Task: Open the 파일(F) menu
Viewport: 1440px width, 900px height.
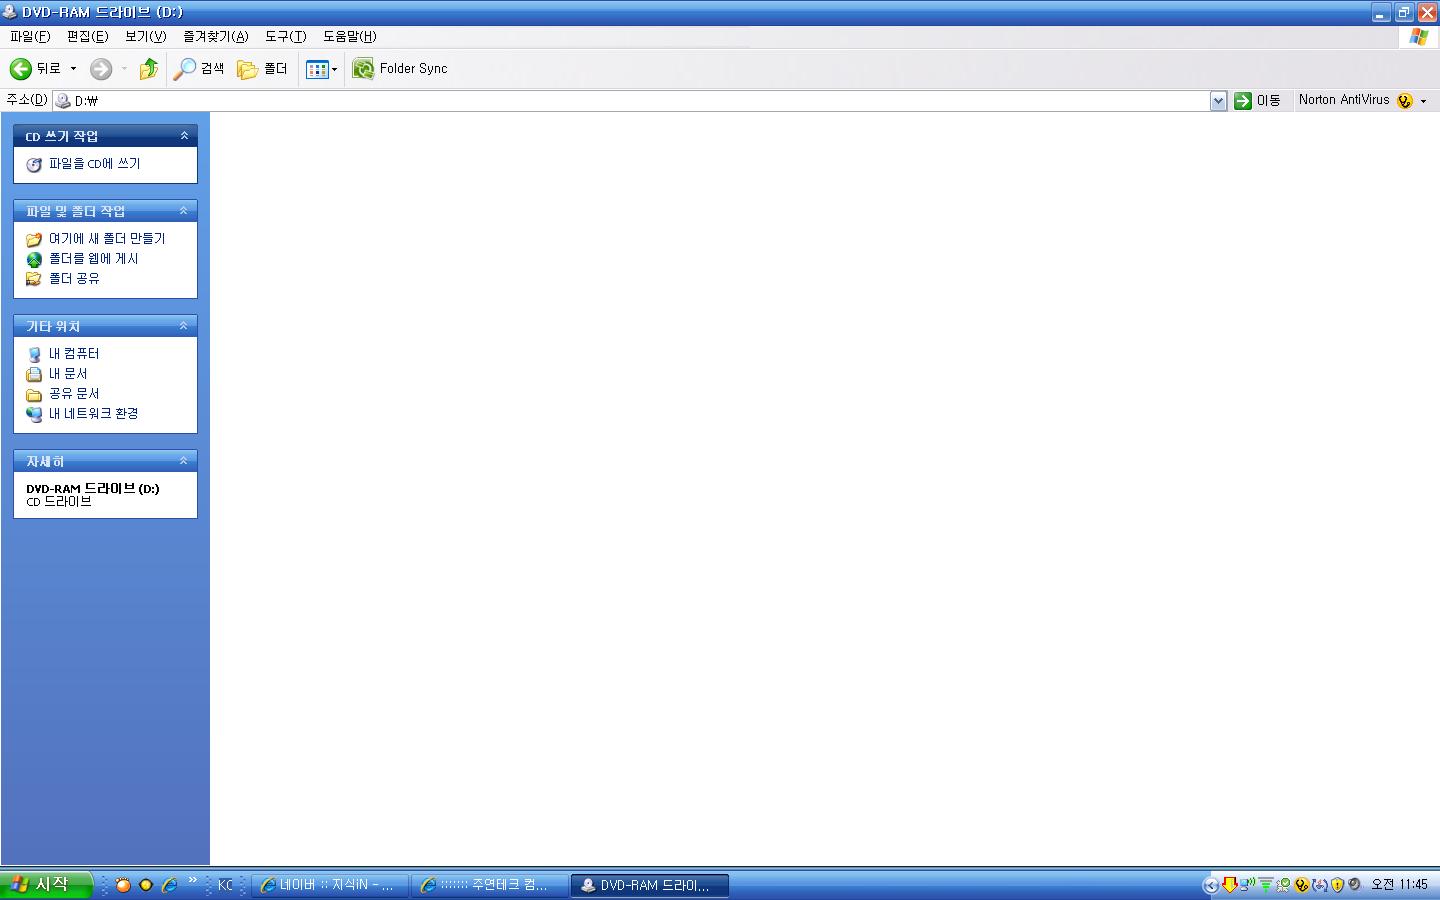Action: (x=30, y=36)
